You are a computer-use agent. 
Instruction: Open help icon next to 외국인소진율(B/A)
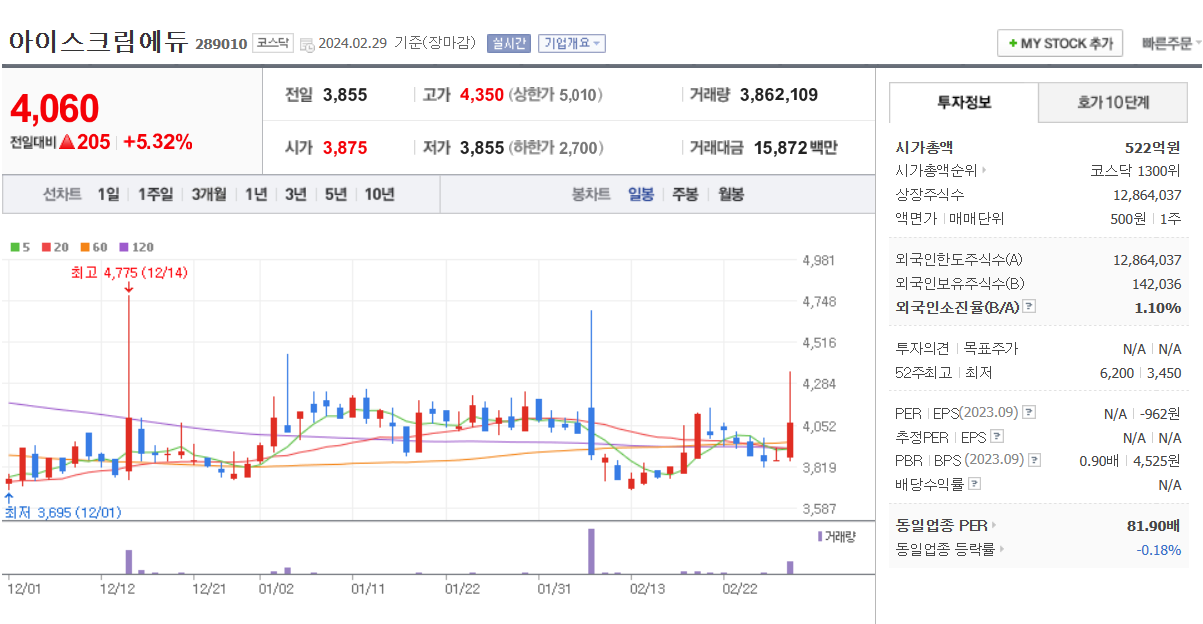1029,307
